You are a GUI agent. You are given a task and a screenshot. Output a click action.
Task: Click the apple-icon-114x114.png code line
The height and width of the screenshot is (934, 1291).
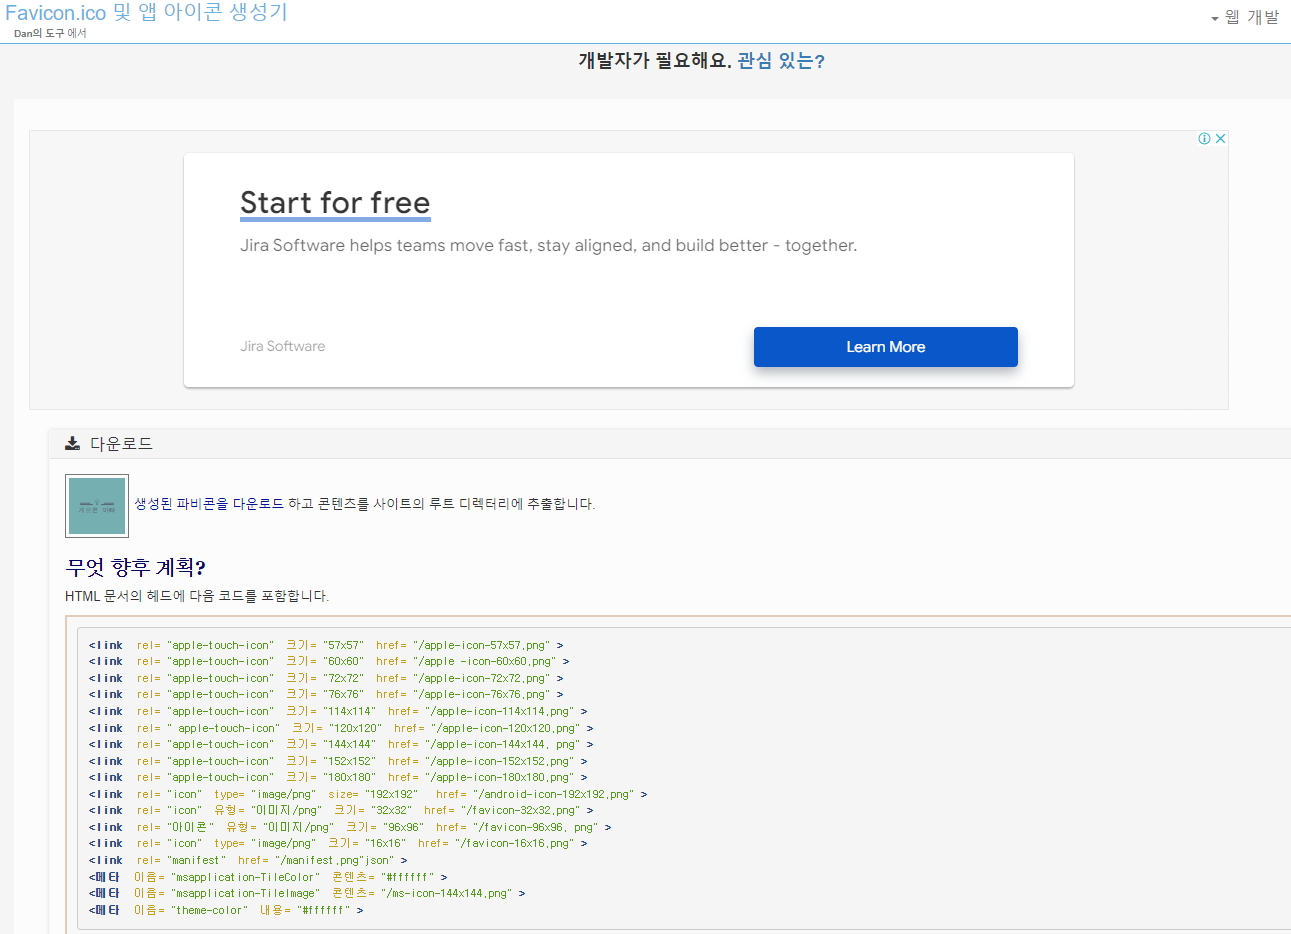(338, 711)
